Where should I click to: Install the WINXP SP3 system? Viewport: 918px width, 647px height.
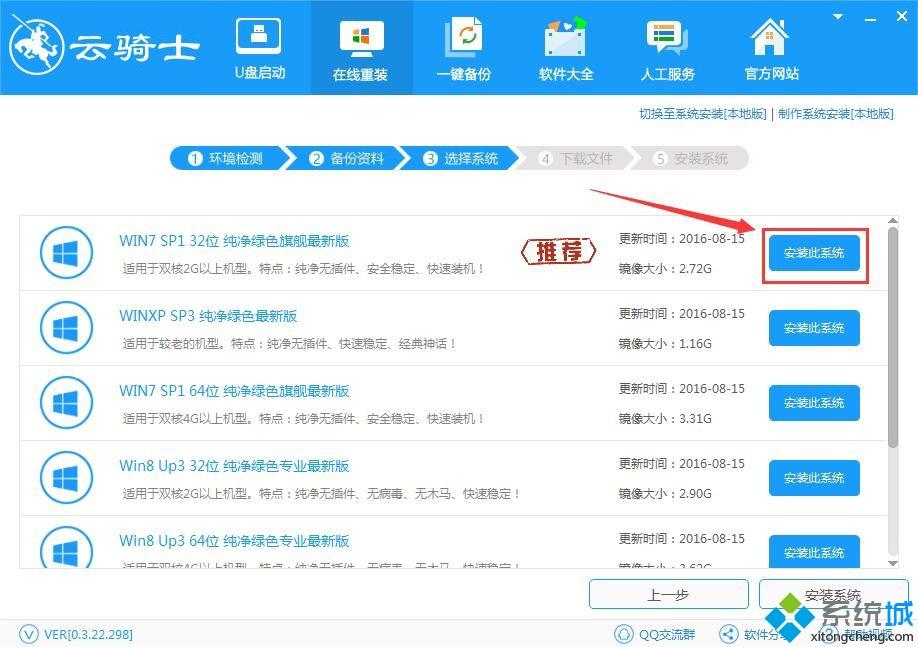(814, 328)
